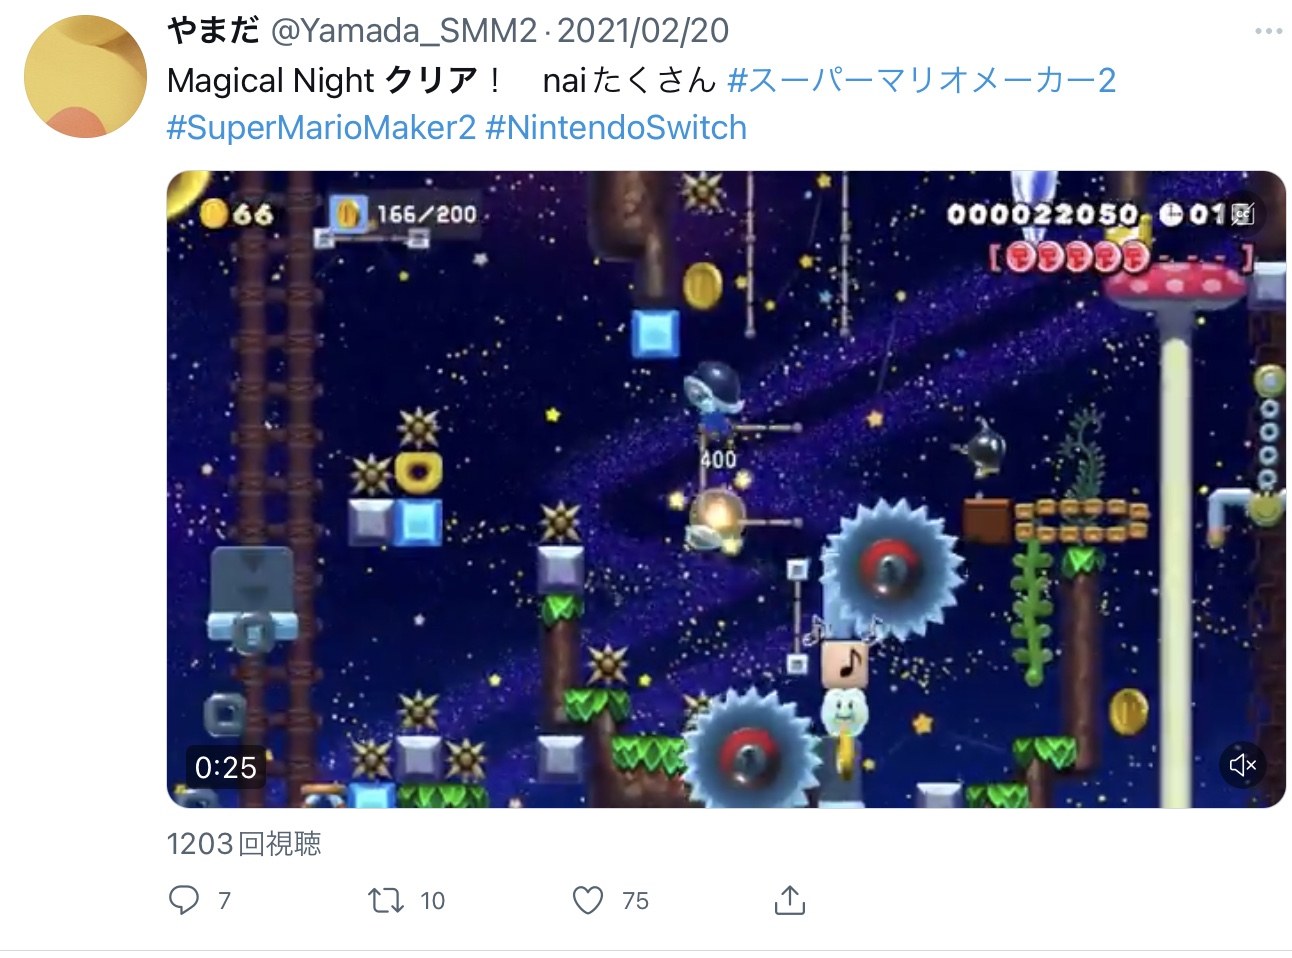Open the #SuperMarioMaker2 hashtag

point(321,128)
